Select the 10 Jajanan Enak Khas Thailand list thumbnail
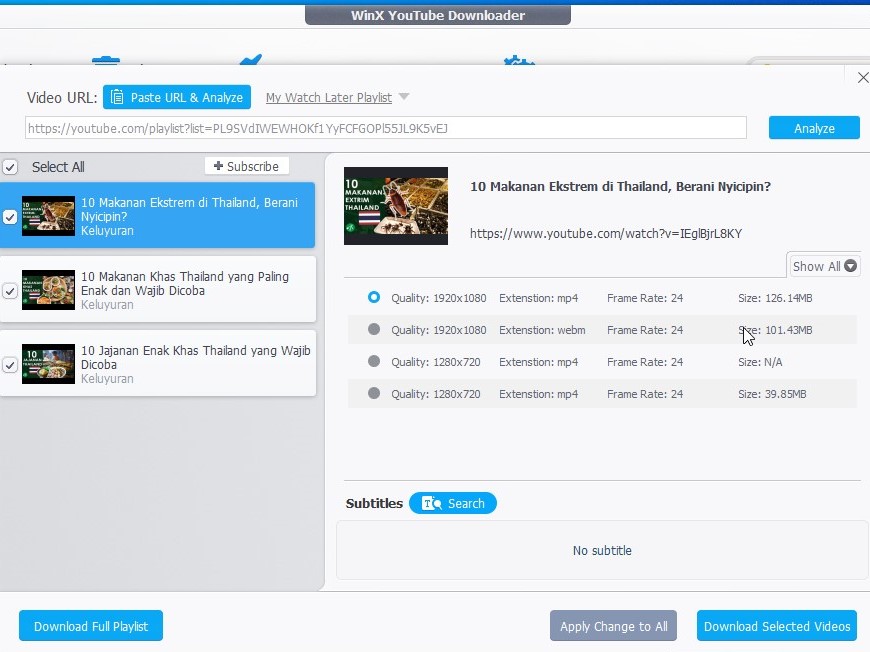 (48, 364)
